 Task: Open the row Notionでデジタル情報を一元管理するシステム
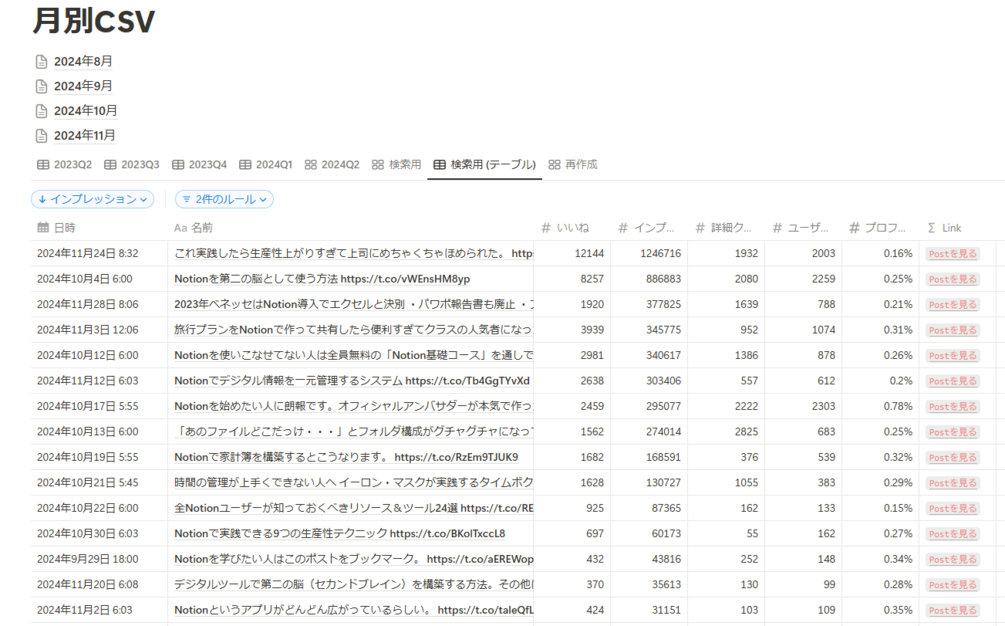coord(352,381)
